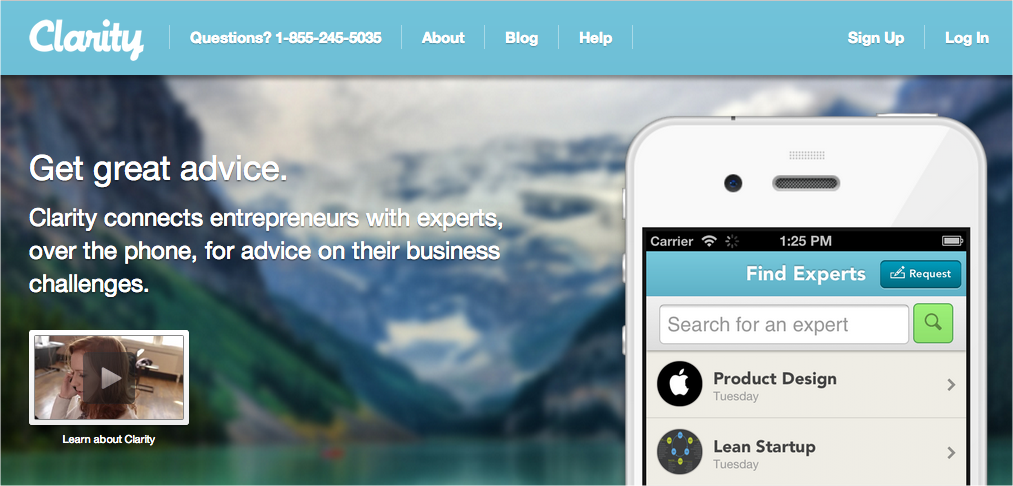The width and height of the screenshot is (1013, 486).
Task: Expand the Product Design row chevron
Action: click(x=951, y=385)
